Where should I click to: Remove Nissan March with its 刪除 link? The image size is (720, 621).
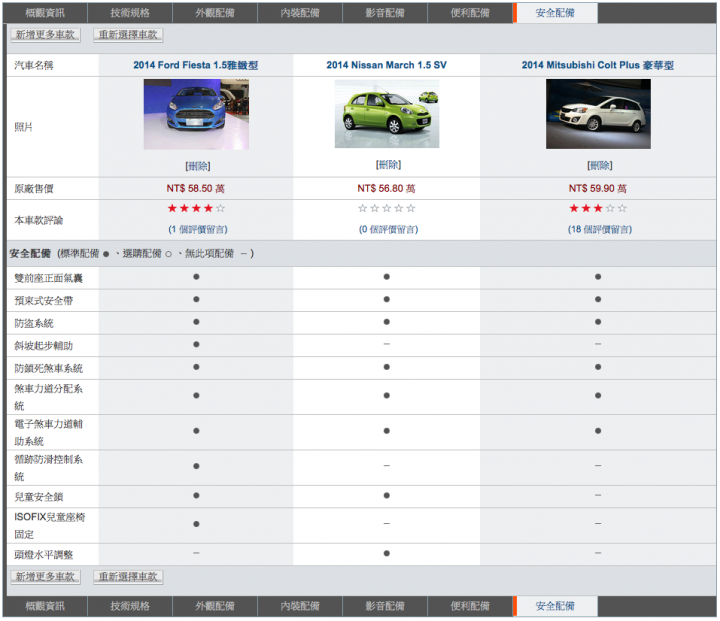pyautogui.click(x=388, y=164)
